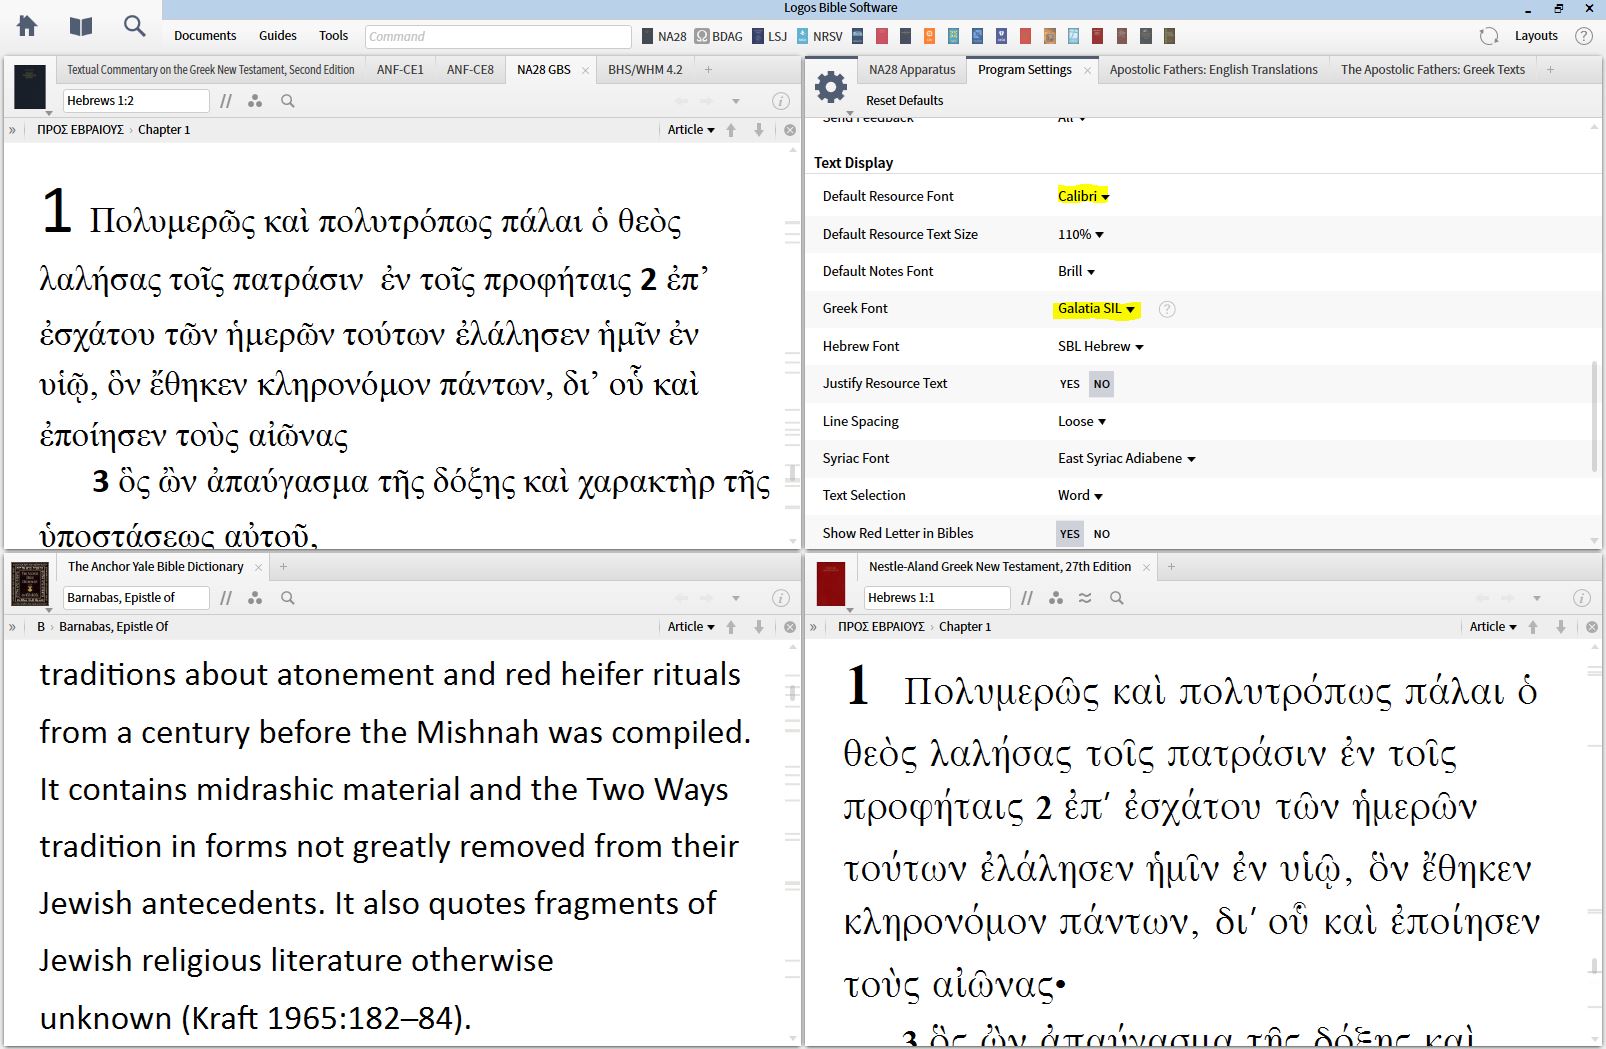This screenshot has width=1606, height=1049.
Task: Set Justify Resource Text to Yes
Action: click(1070, 384)
